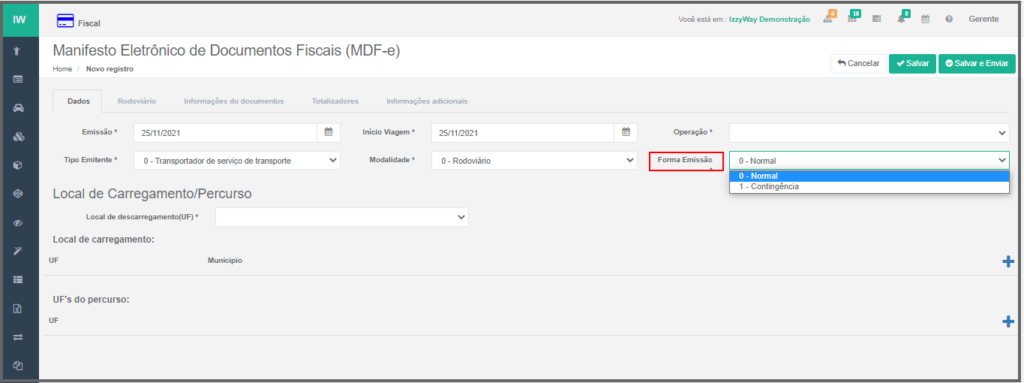Click the Home breadcrumb link
The height and width of the screenshot is (383, 1024).
tap(62, 69)
